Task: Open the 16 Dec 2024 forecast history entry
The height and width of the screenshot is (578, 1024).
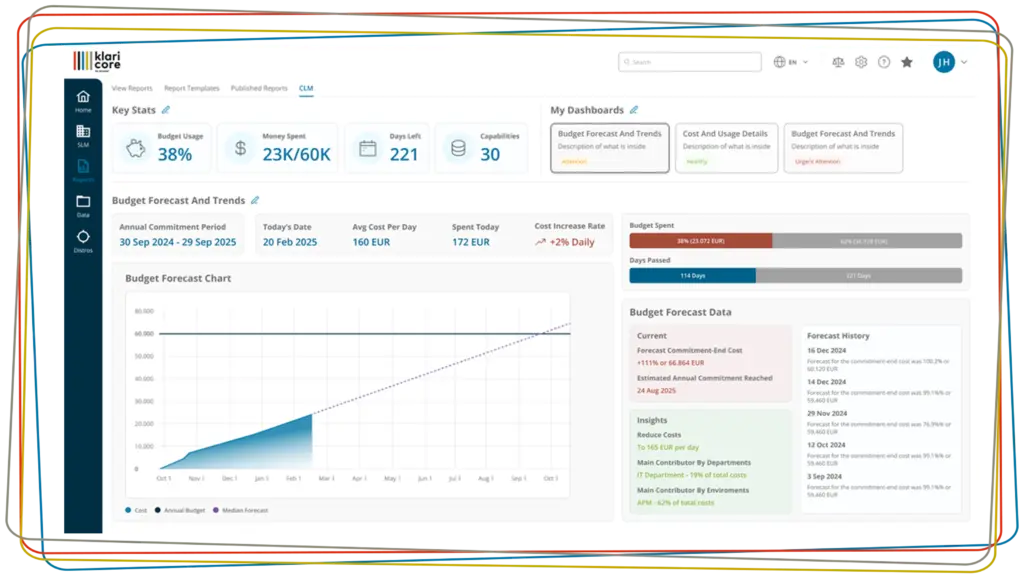Action: (879, 359)
